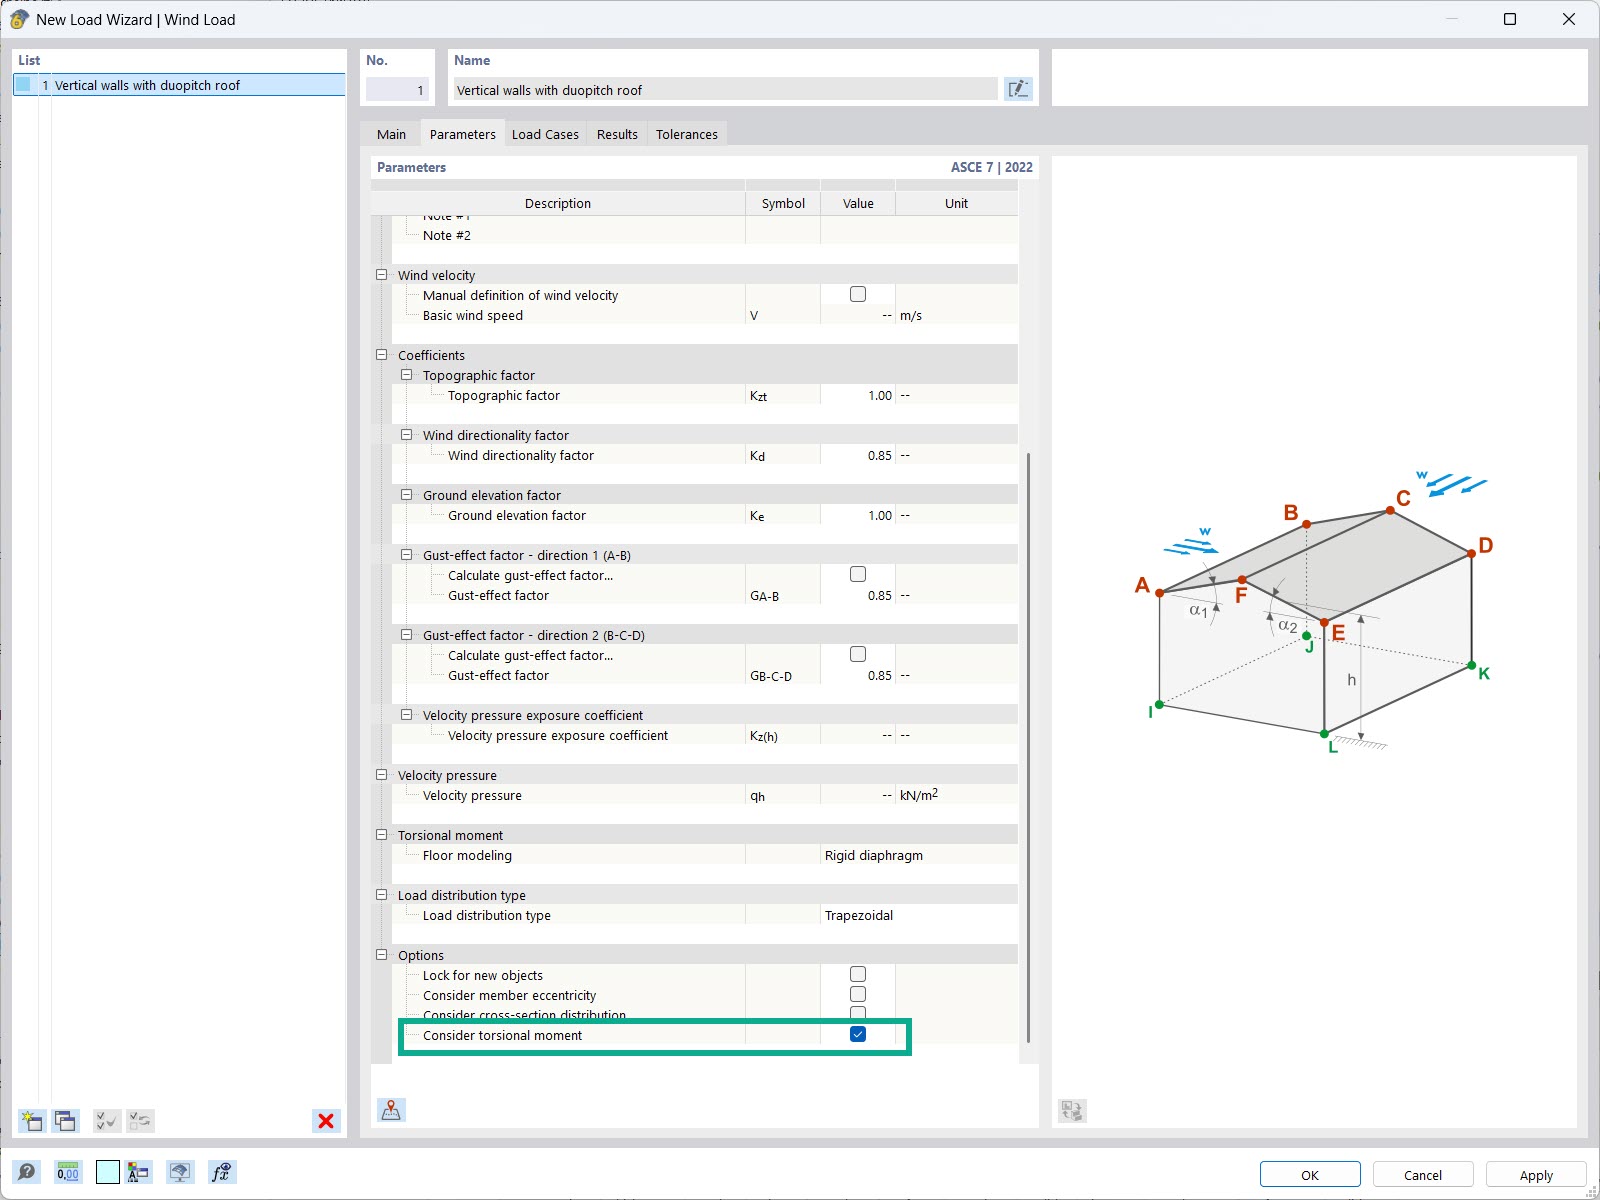This screenshot has width=1600, height=1200.
Task: Check Manual definition of wind velocity
Action: (857, 293)
